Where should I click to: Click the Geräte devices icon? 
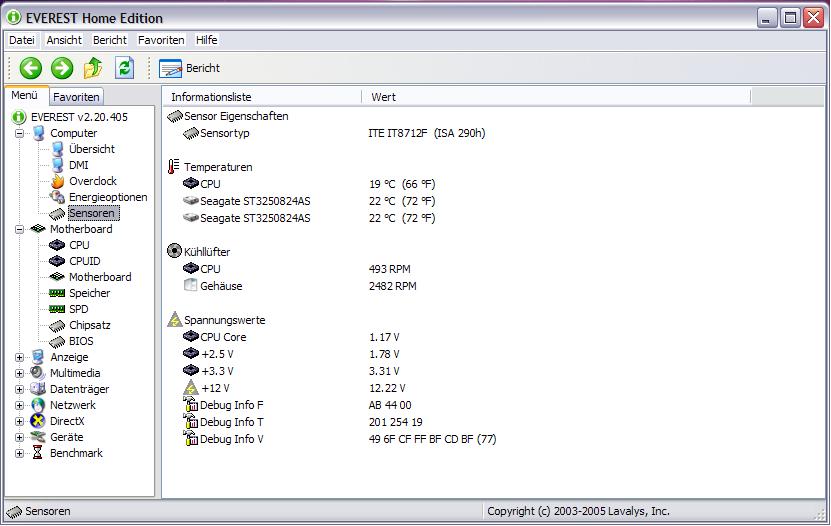pyautogui.click(x=38, y=437)
